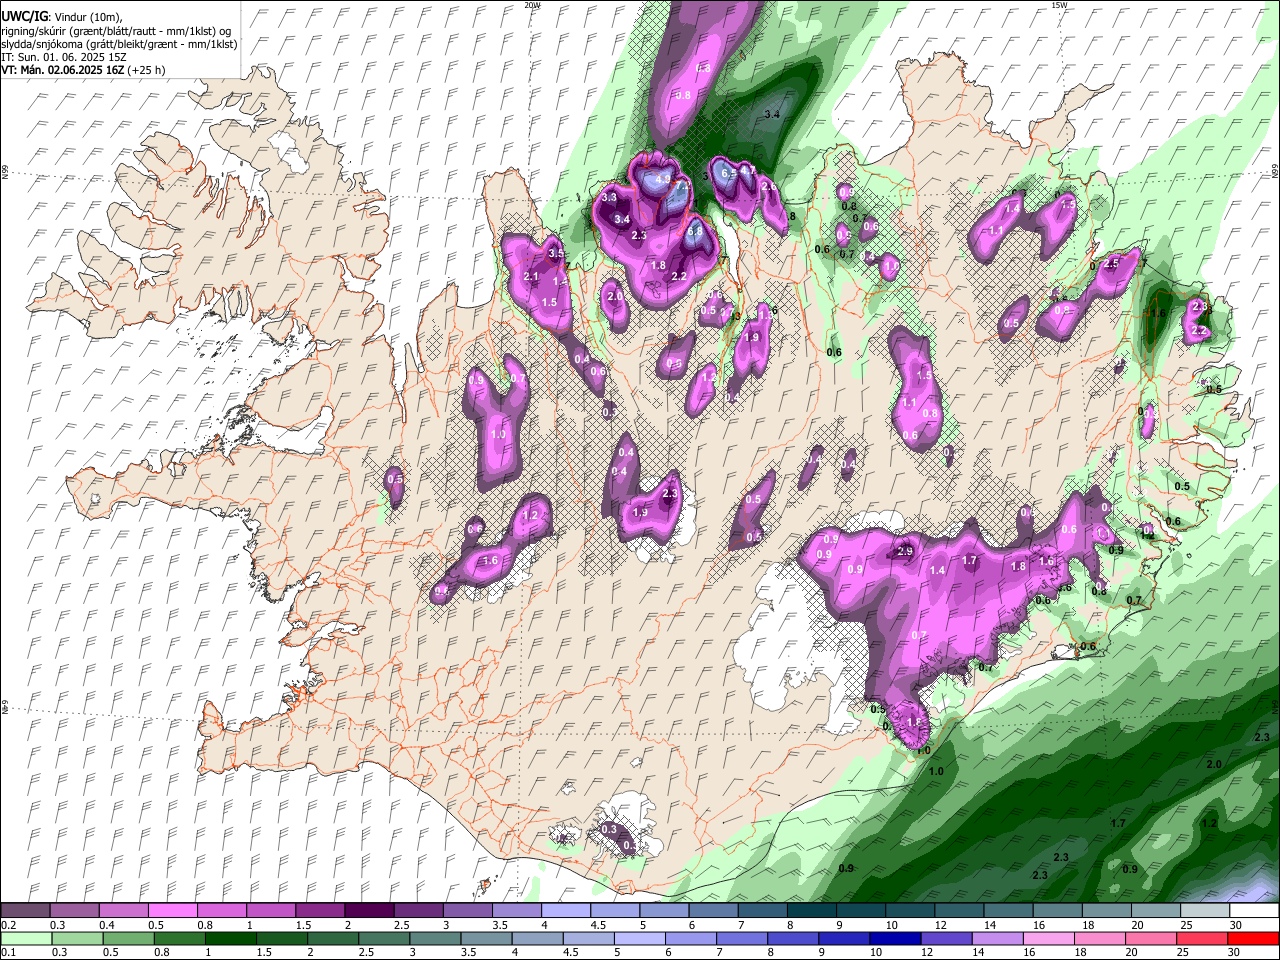Click the 3.5 value on the map

pyautogui.click(x=556, y=255)
